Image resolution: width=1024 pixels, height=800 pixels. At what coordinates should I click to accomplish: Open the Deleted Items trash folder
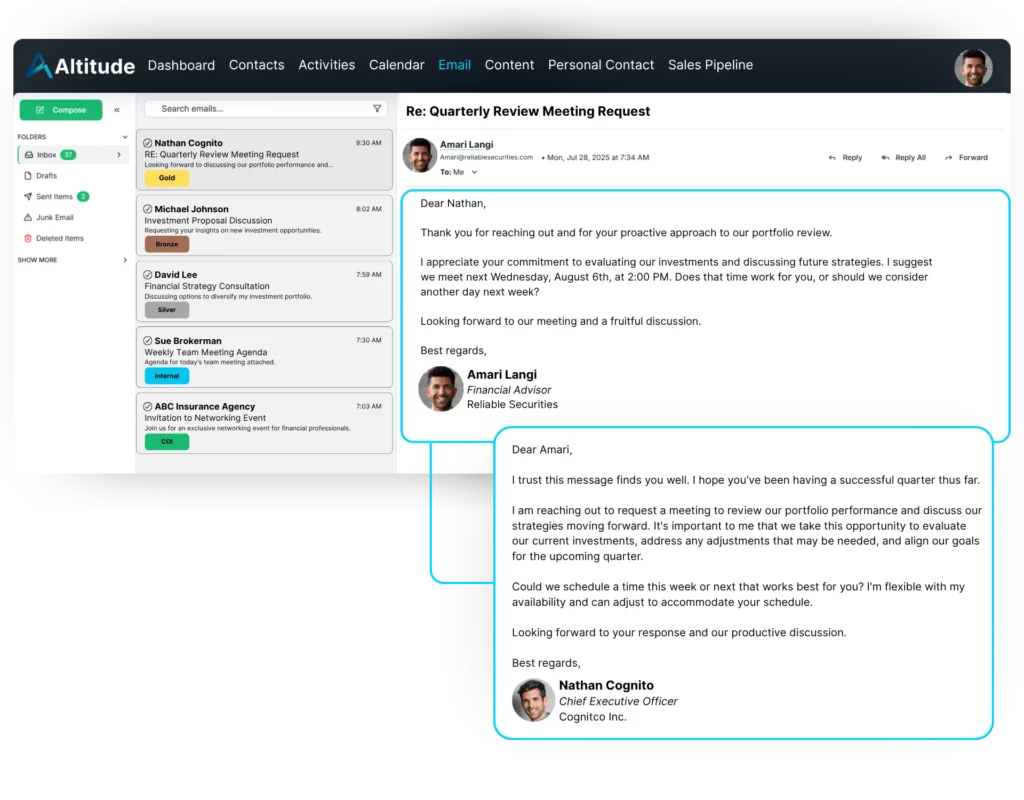point(59,239)
